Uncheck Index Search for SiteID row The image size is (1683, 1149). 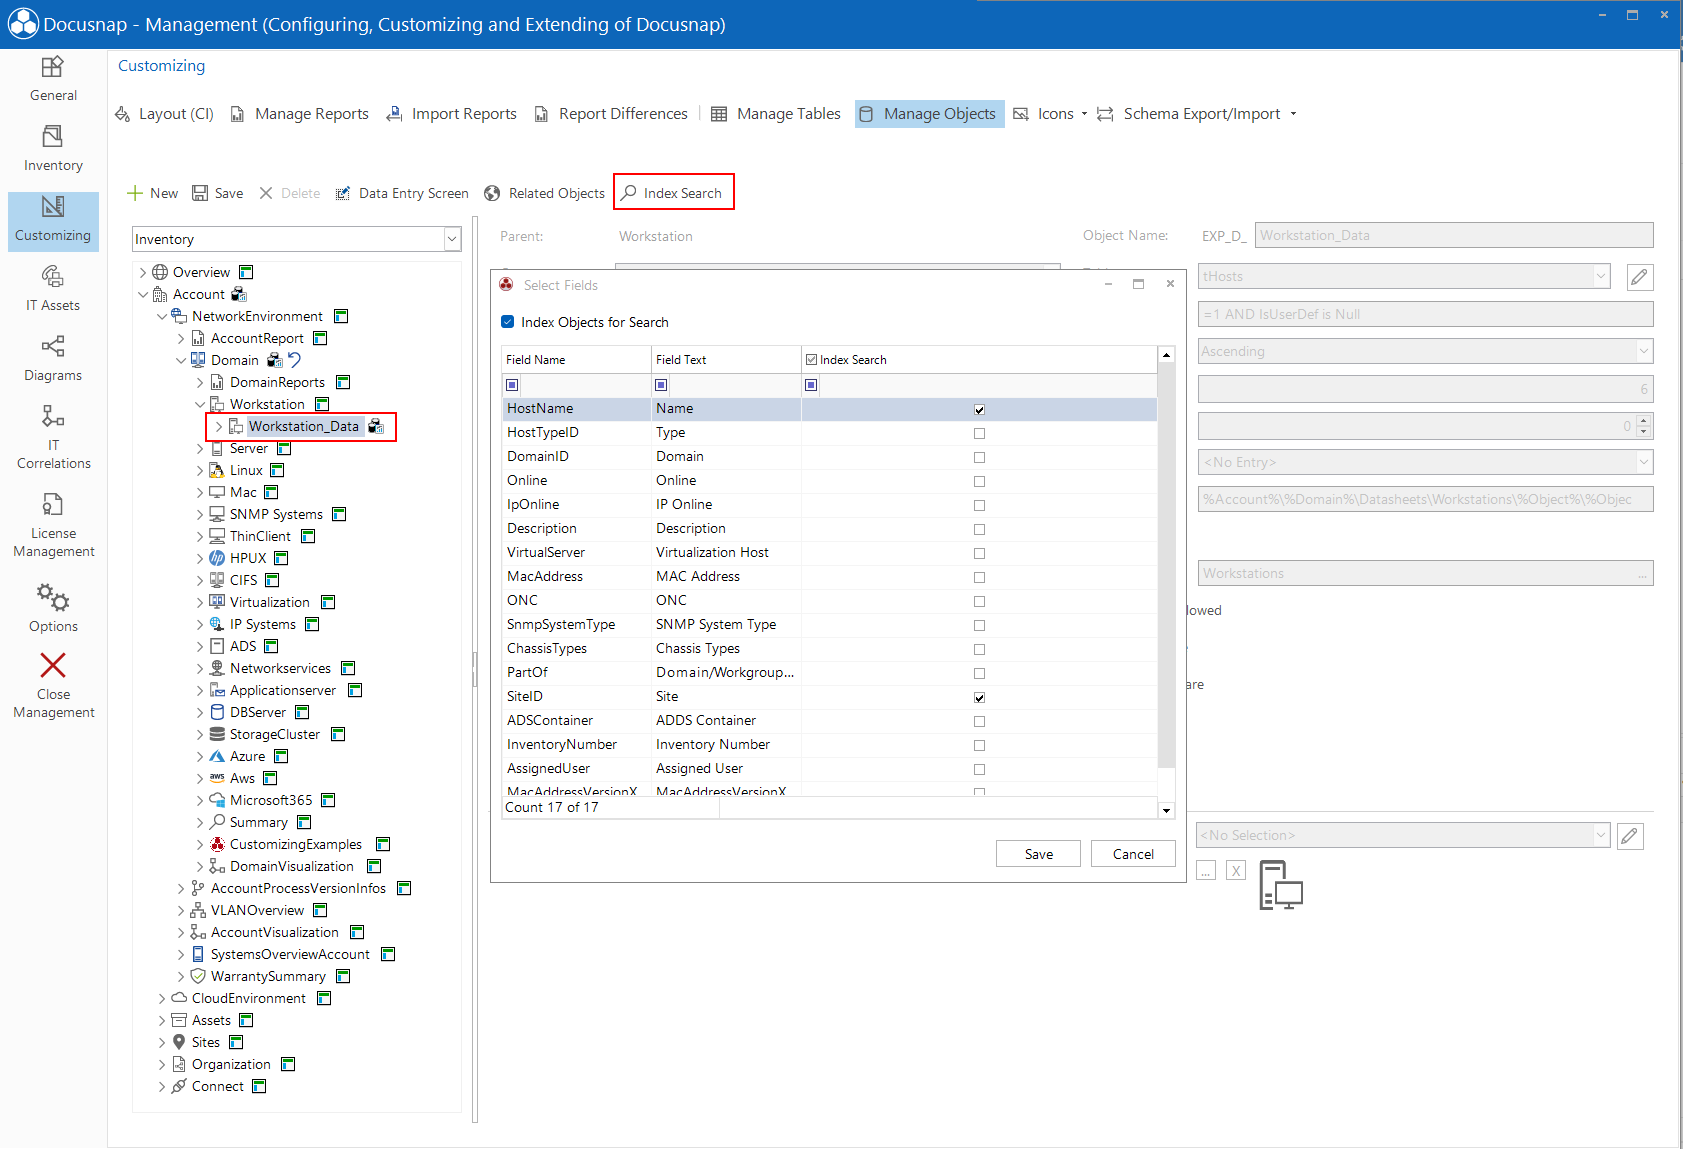(x=979, y=697)
